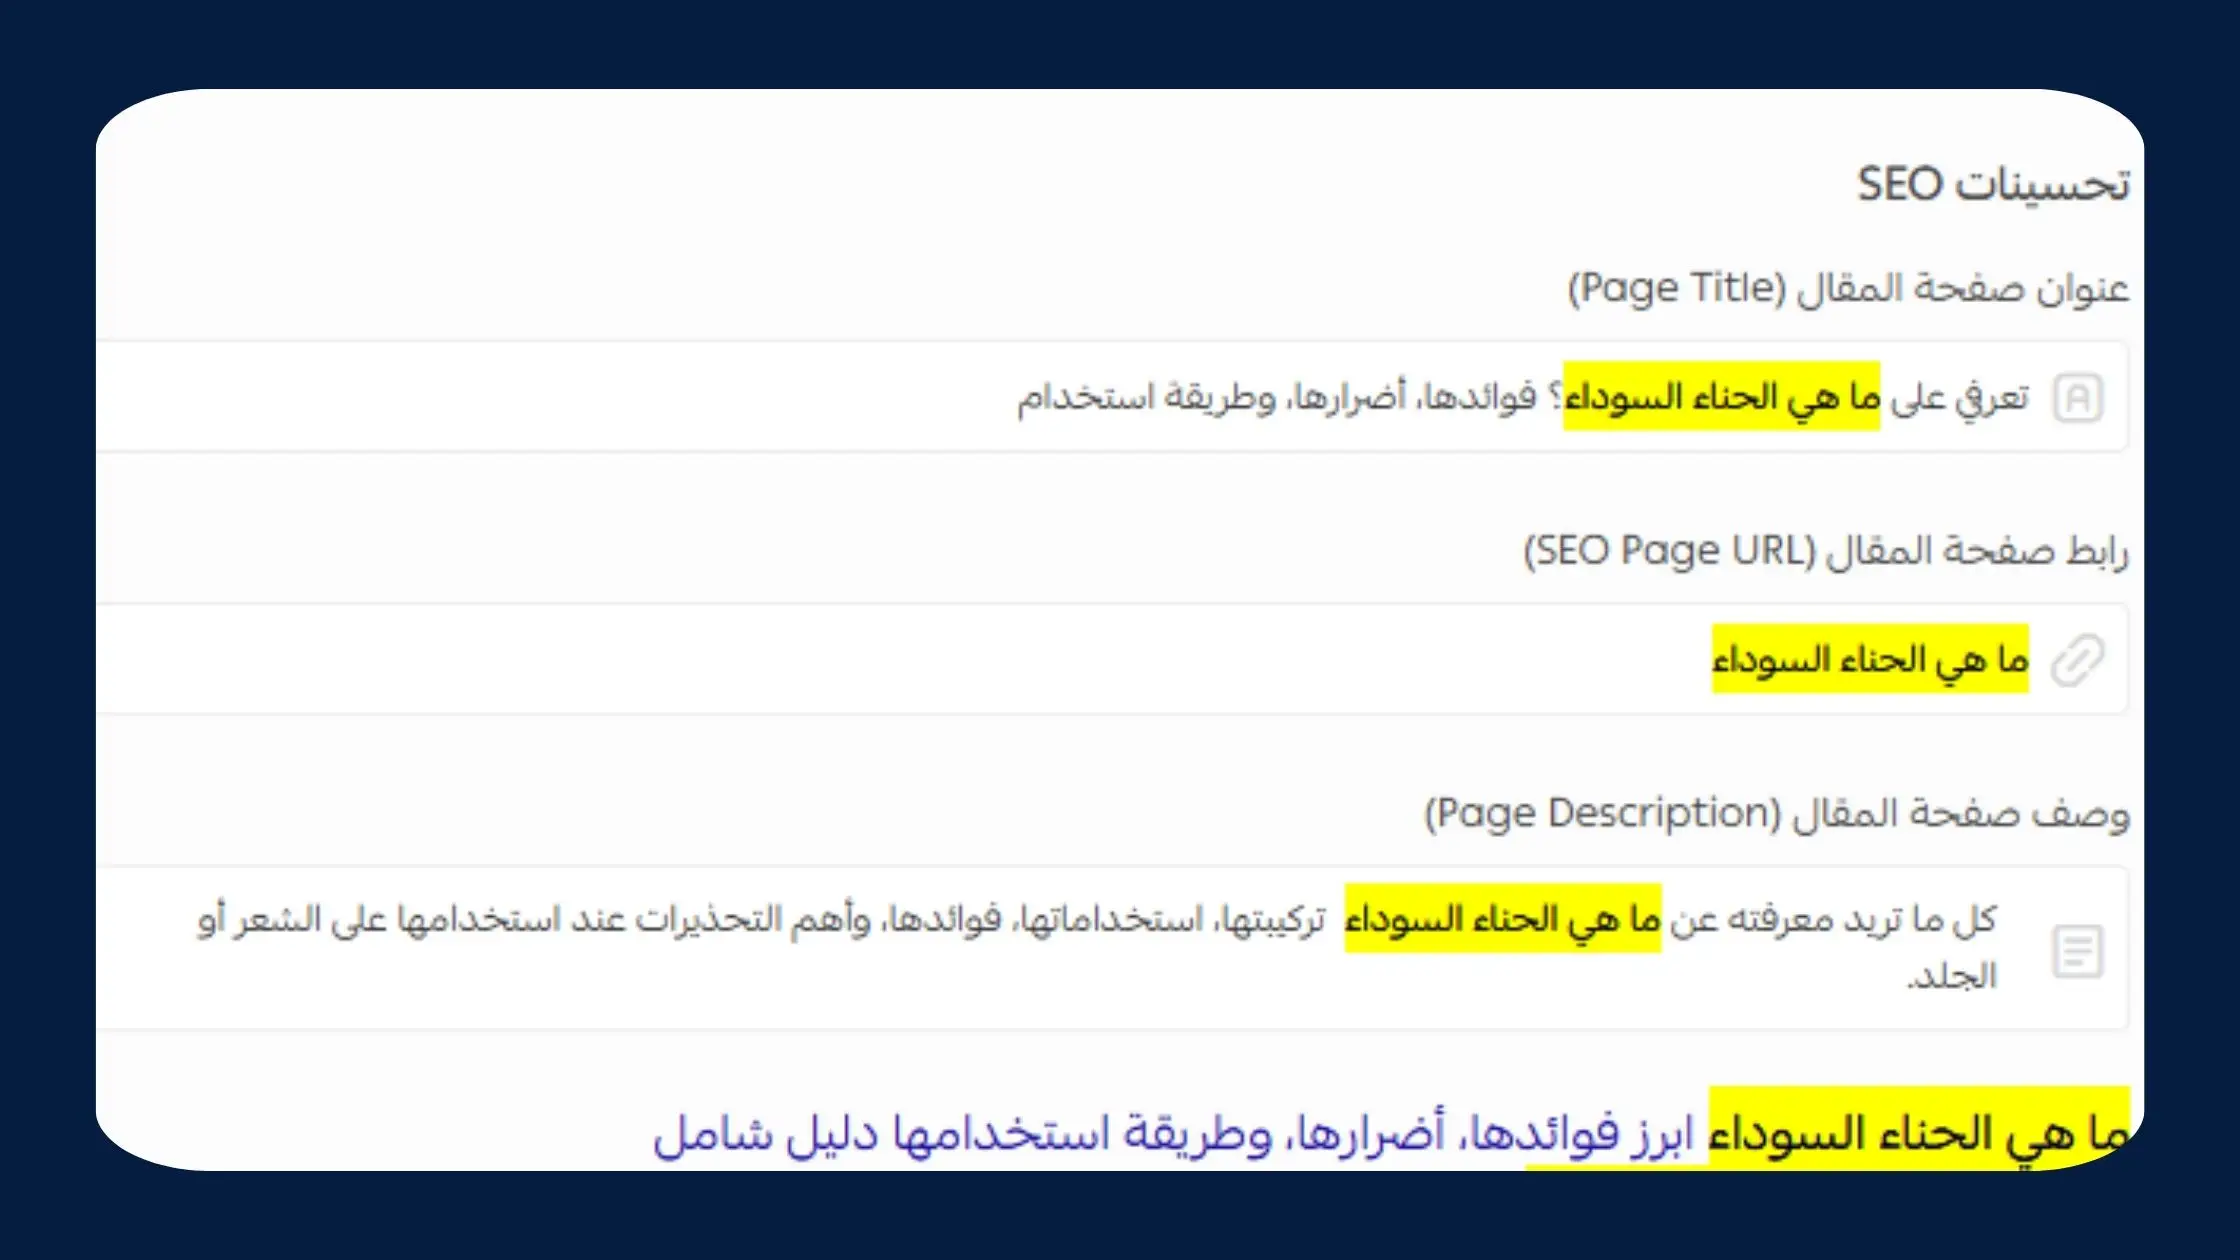Click the "A" icon beside the Page Title field
The width and height of the screenshot is (2240, 1260).
point(2077,395)
